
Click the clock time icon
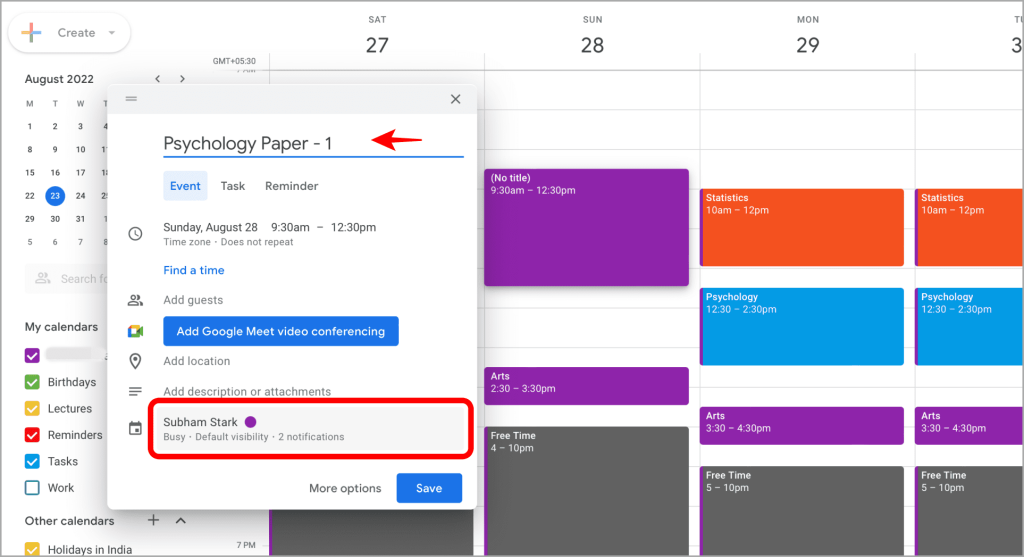(x=135, y=234)
